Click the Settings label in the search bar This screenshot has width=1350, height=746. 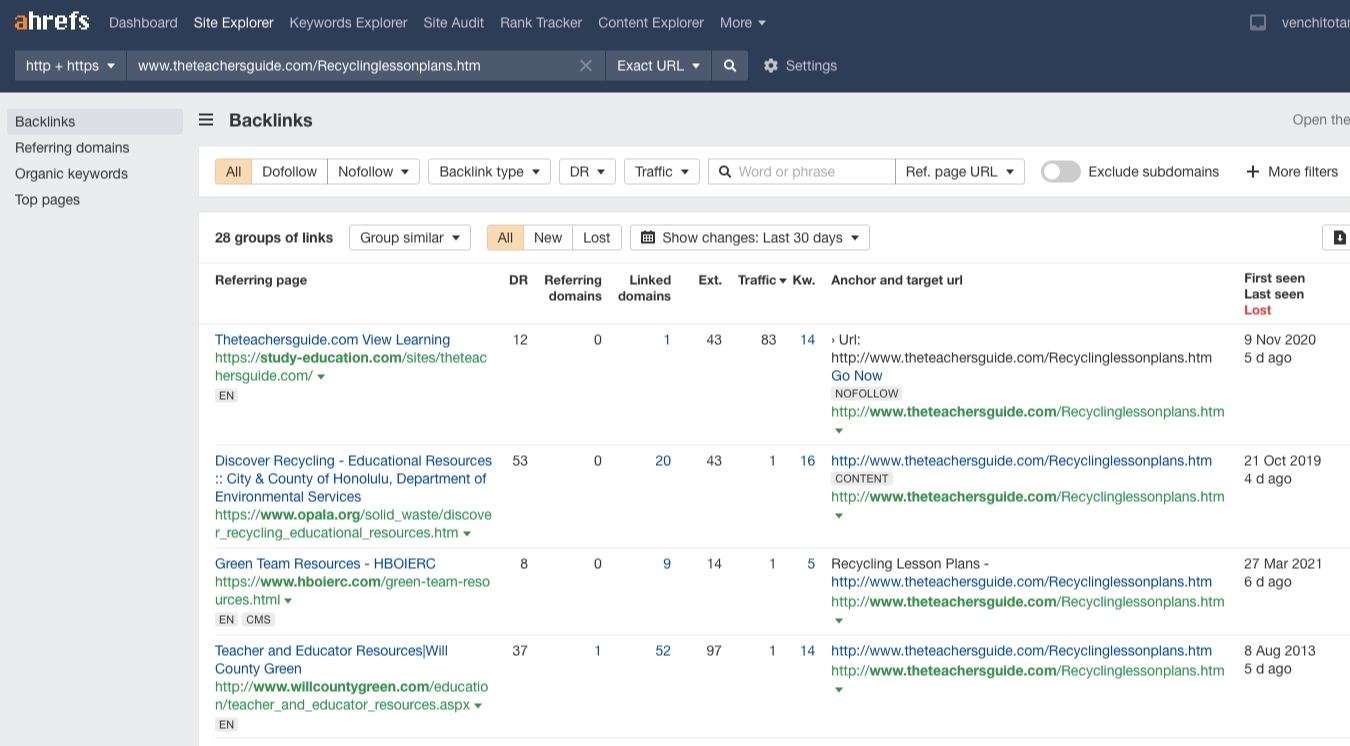point(811,66)
